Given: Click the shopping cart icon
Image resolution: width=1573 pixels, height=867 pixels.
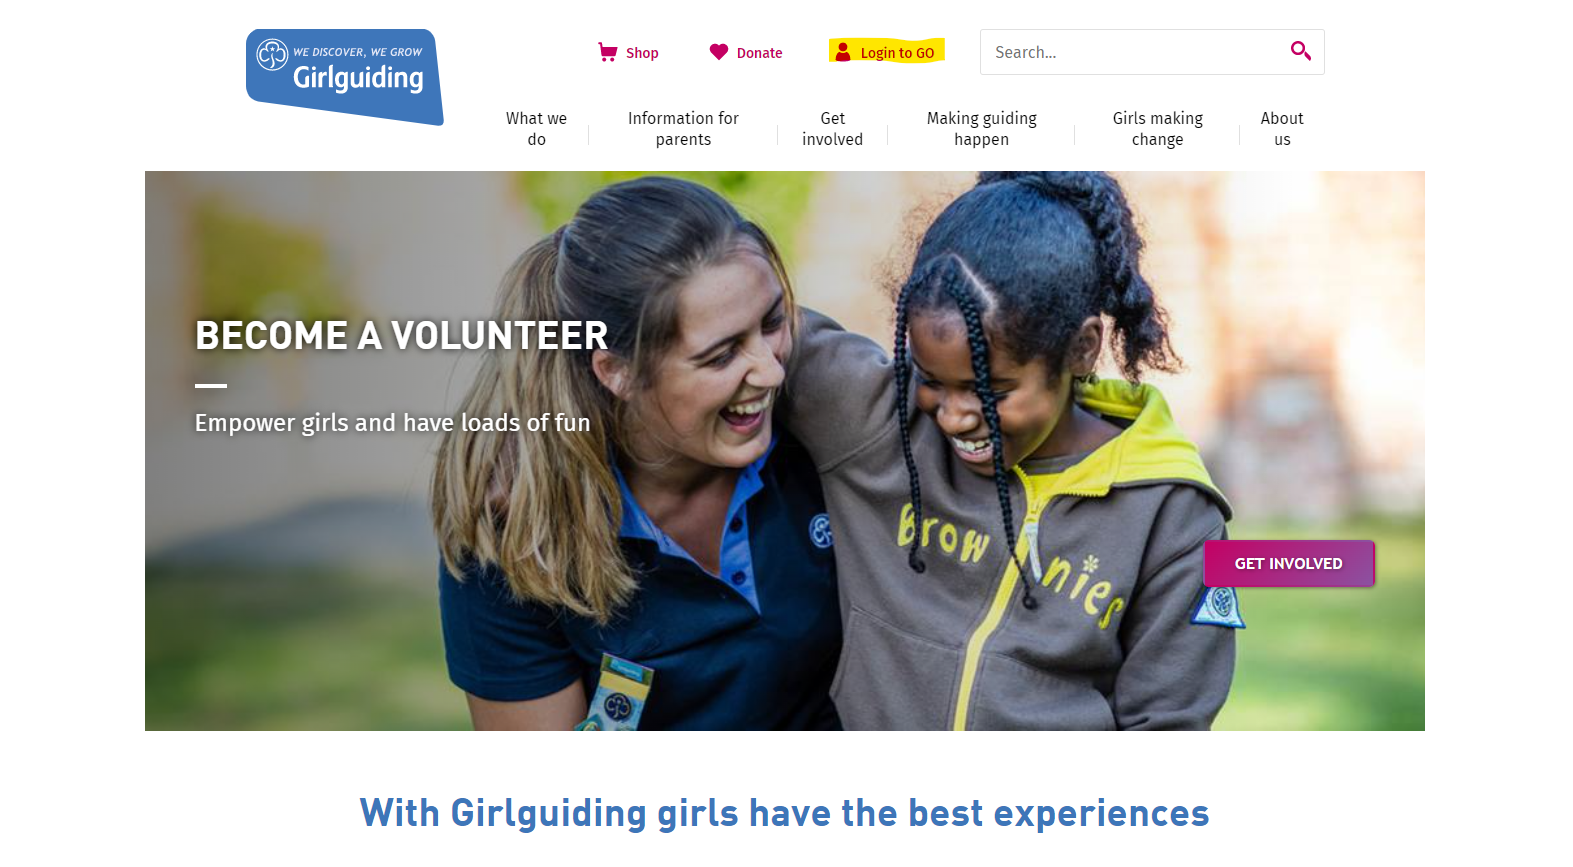Looking at the screenshot, I should 607,52.
